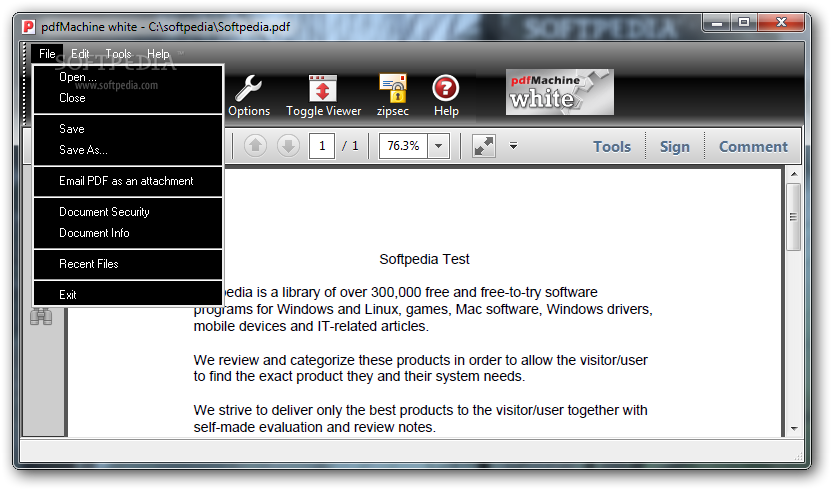Go to the next page with the down arrow
Image resolution: width=832 pixels, height=490 pixels.
click(x=288, y=145)
